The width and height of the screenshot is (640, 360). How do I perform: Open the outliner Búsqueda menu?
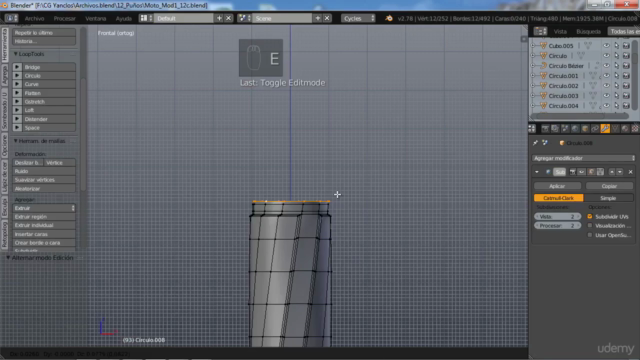pyautogui.click(x=588, y=31)
